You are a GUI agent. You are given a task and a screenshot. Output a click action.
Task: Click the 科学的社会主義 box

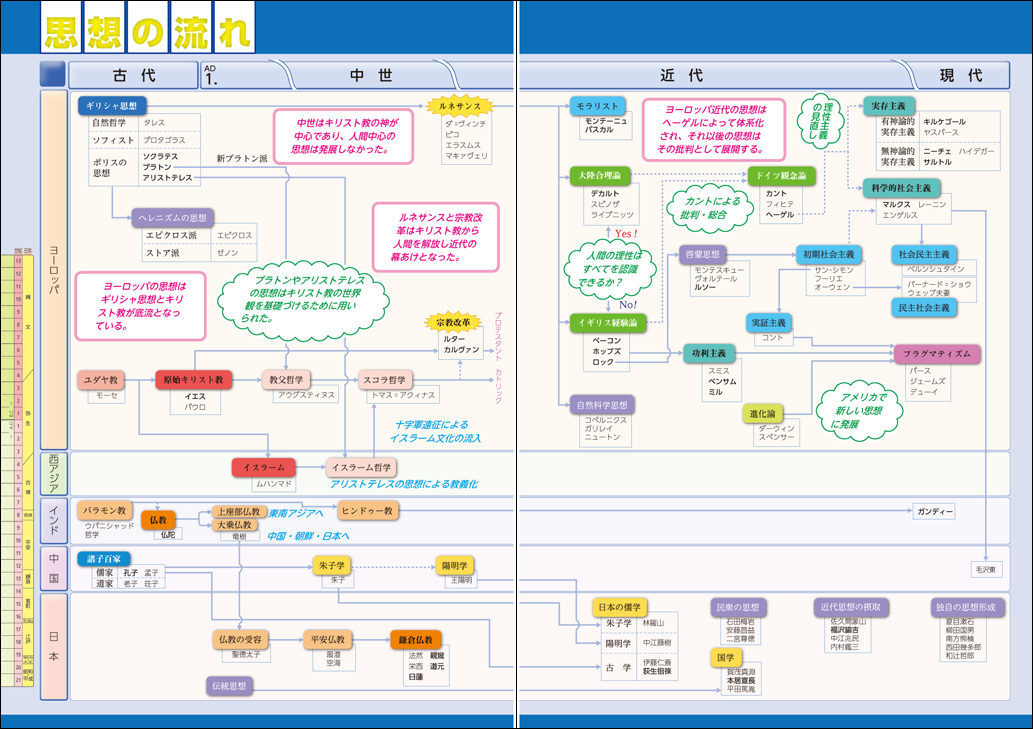point(901,188)
